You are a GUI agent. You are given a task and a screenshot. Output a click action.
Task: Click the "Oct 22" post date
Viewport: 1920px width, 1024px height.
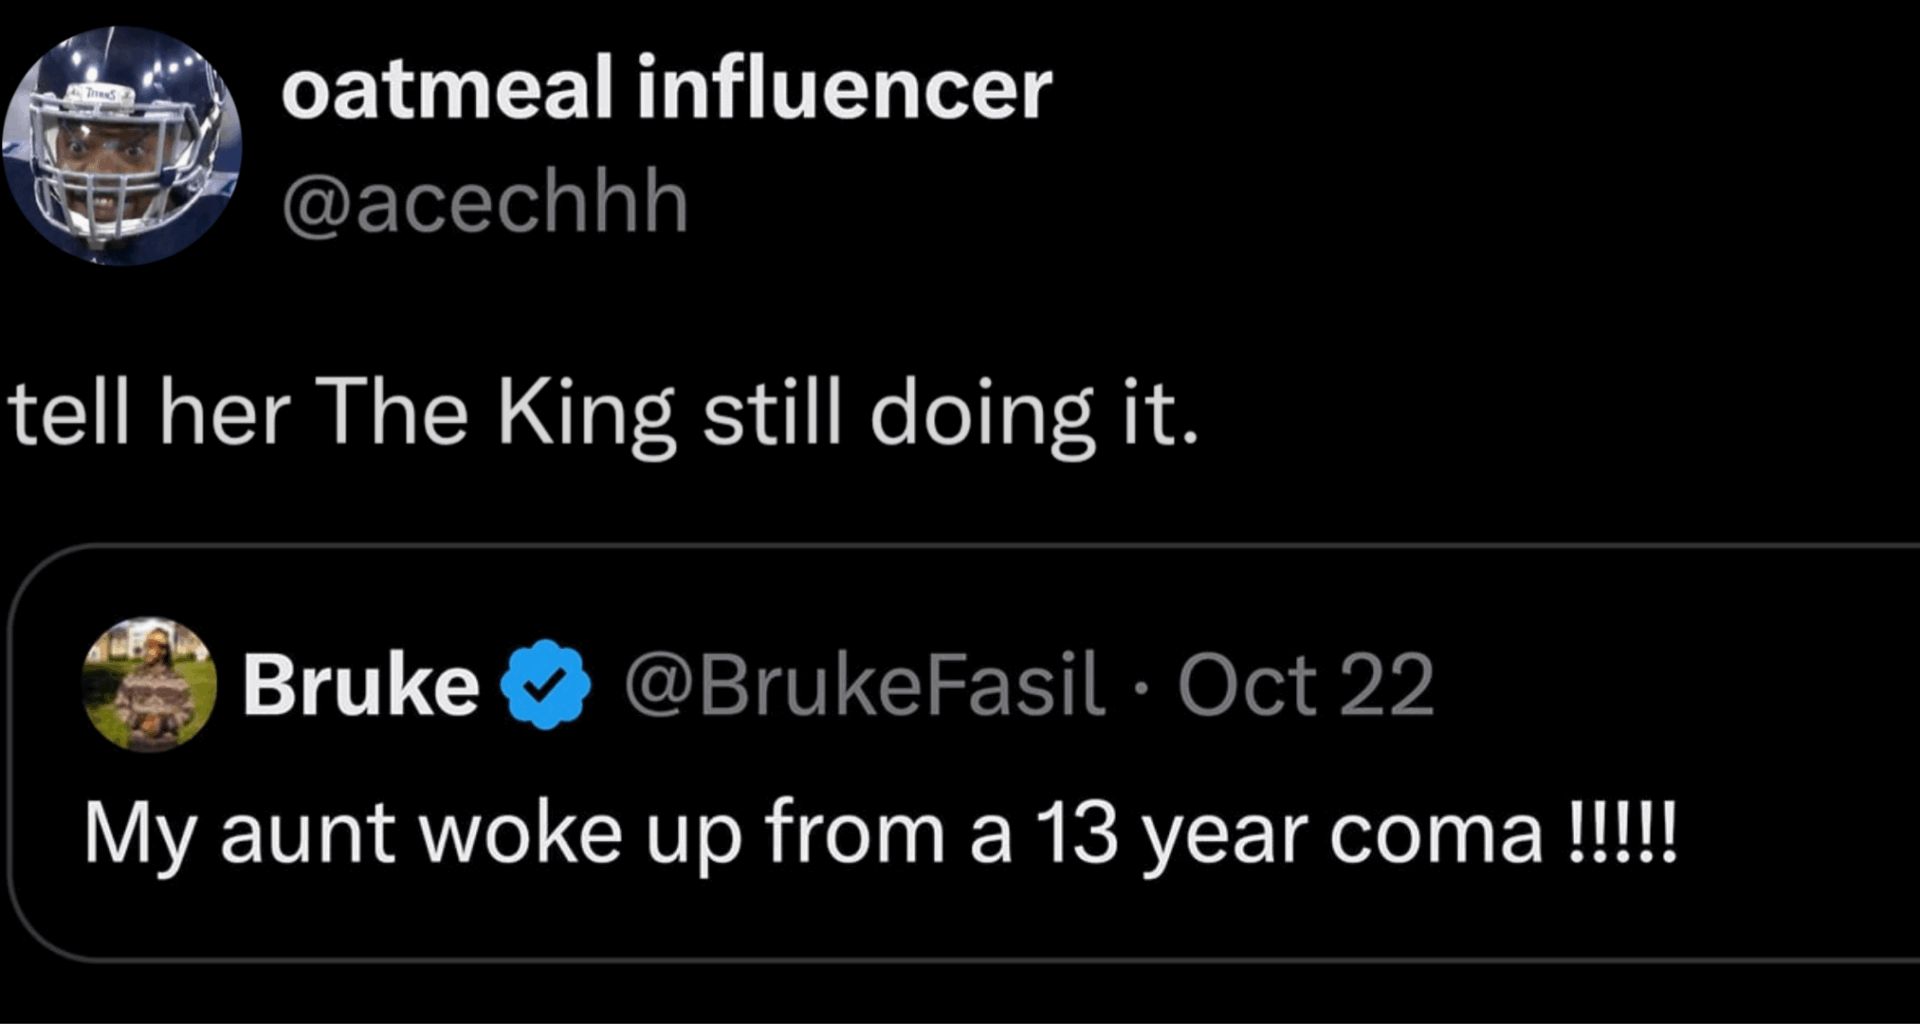point(1305,686)
